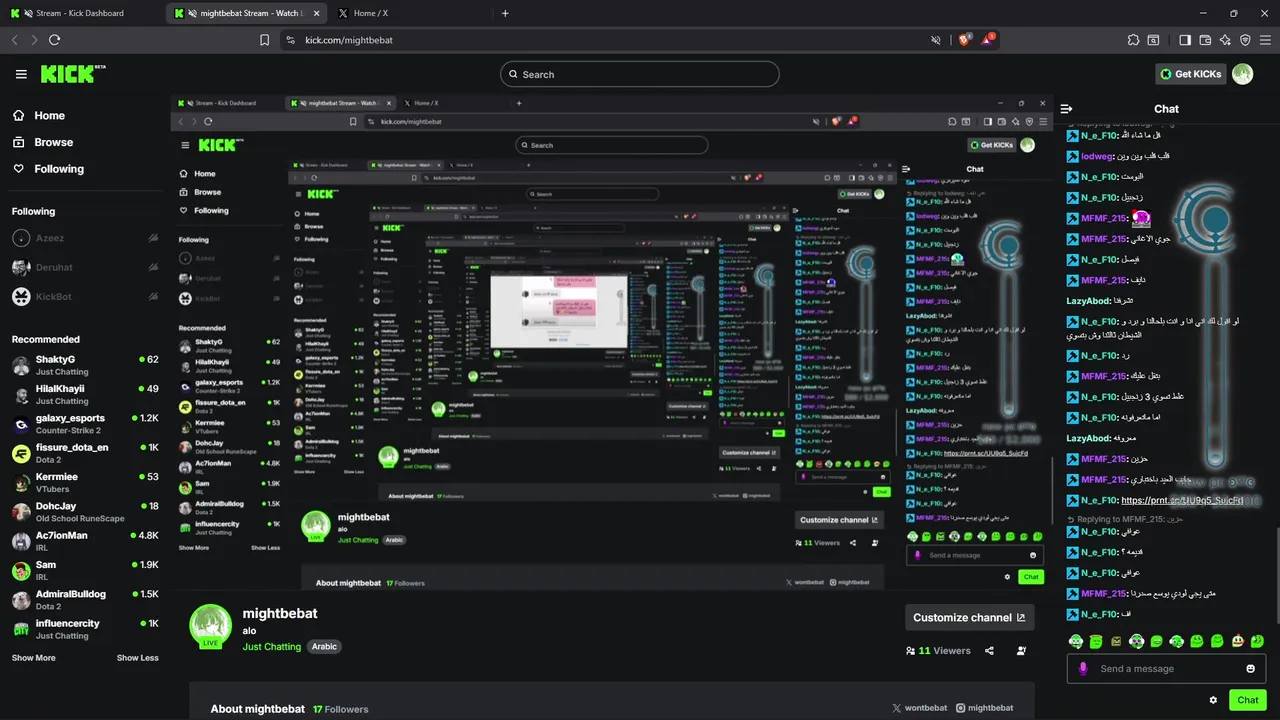1280x720 pixels.
Task: Click the Arabic language tag
Action: pyautogui.click(x=324, y=647)
